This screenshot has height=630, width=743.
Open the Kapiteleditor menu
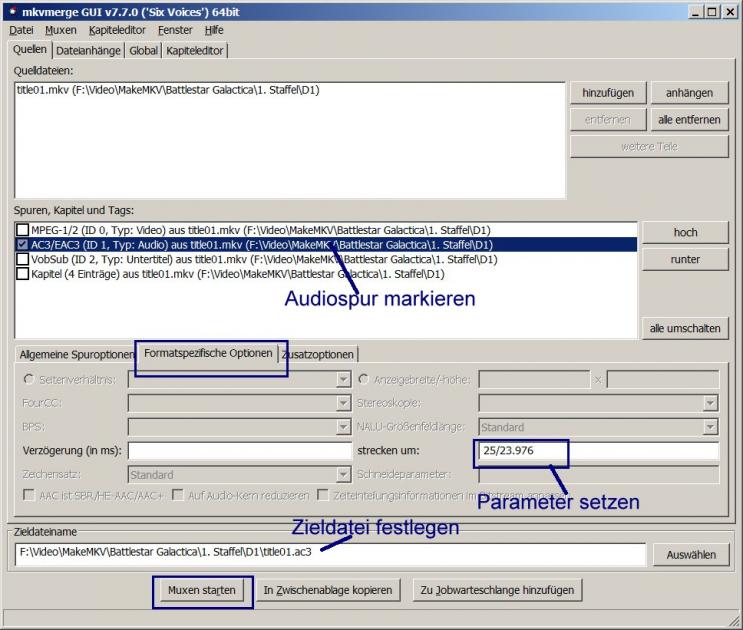[117, 30]
